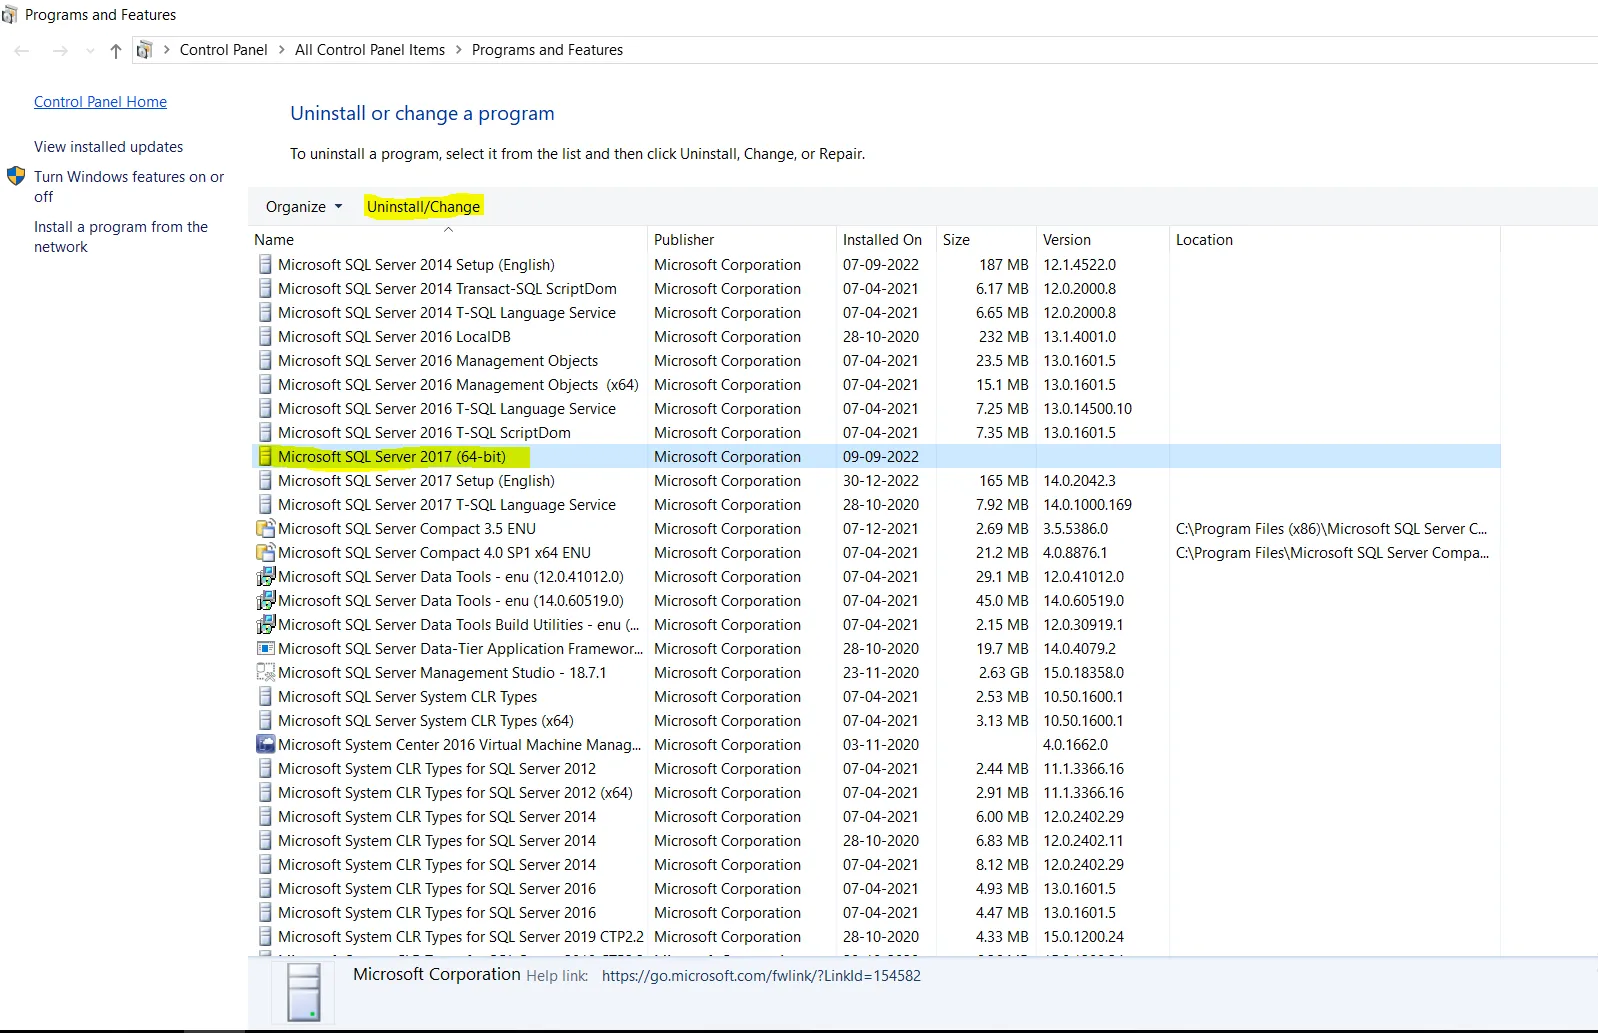
Task: Open the recent locations dropdown arrow
Action: (x=90, y=51)
